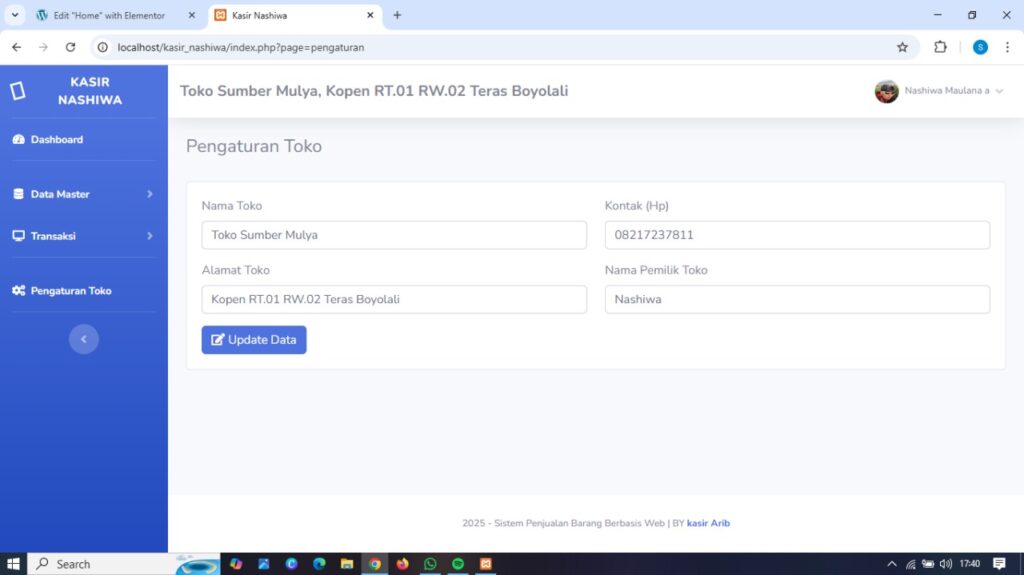The height and width of the screenshot is (575, 1024).
Task: Click the Data Master database icon
Action: point(18,194)
